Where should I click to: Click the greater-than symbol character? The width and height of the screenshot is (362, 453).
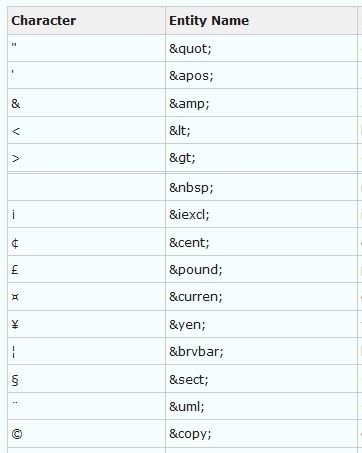[x=16, y=159]
